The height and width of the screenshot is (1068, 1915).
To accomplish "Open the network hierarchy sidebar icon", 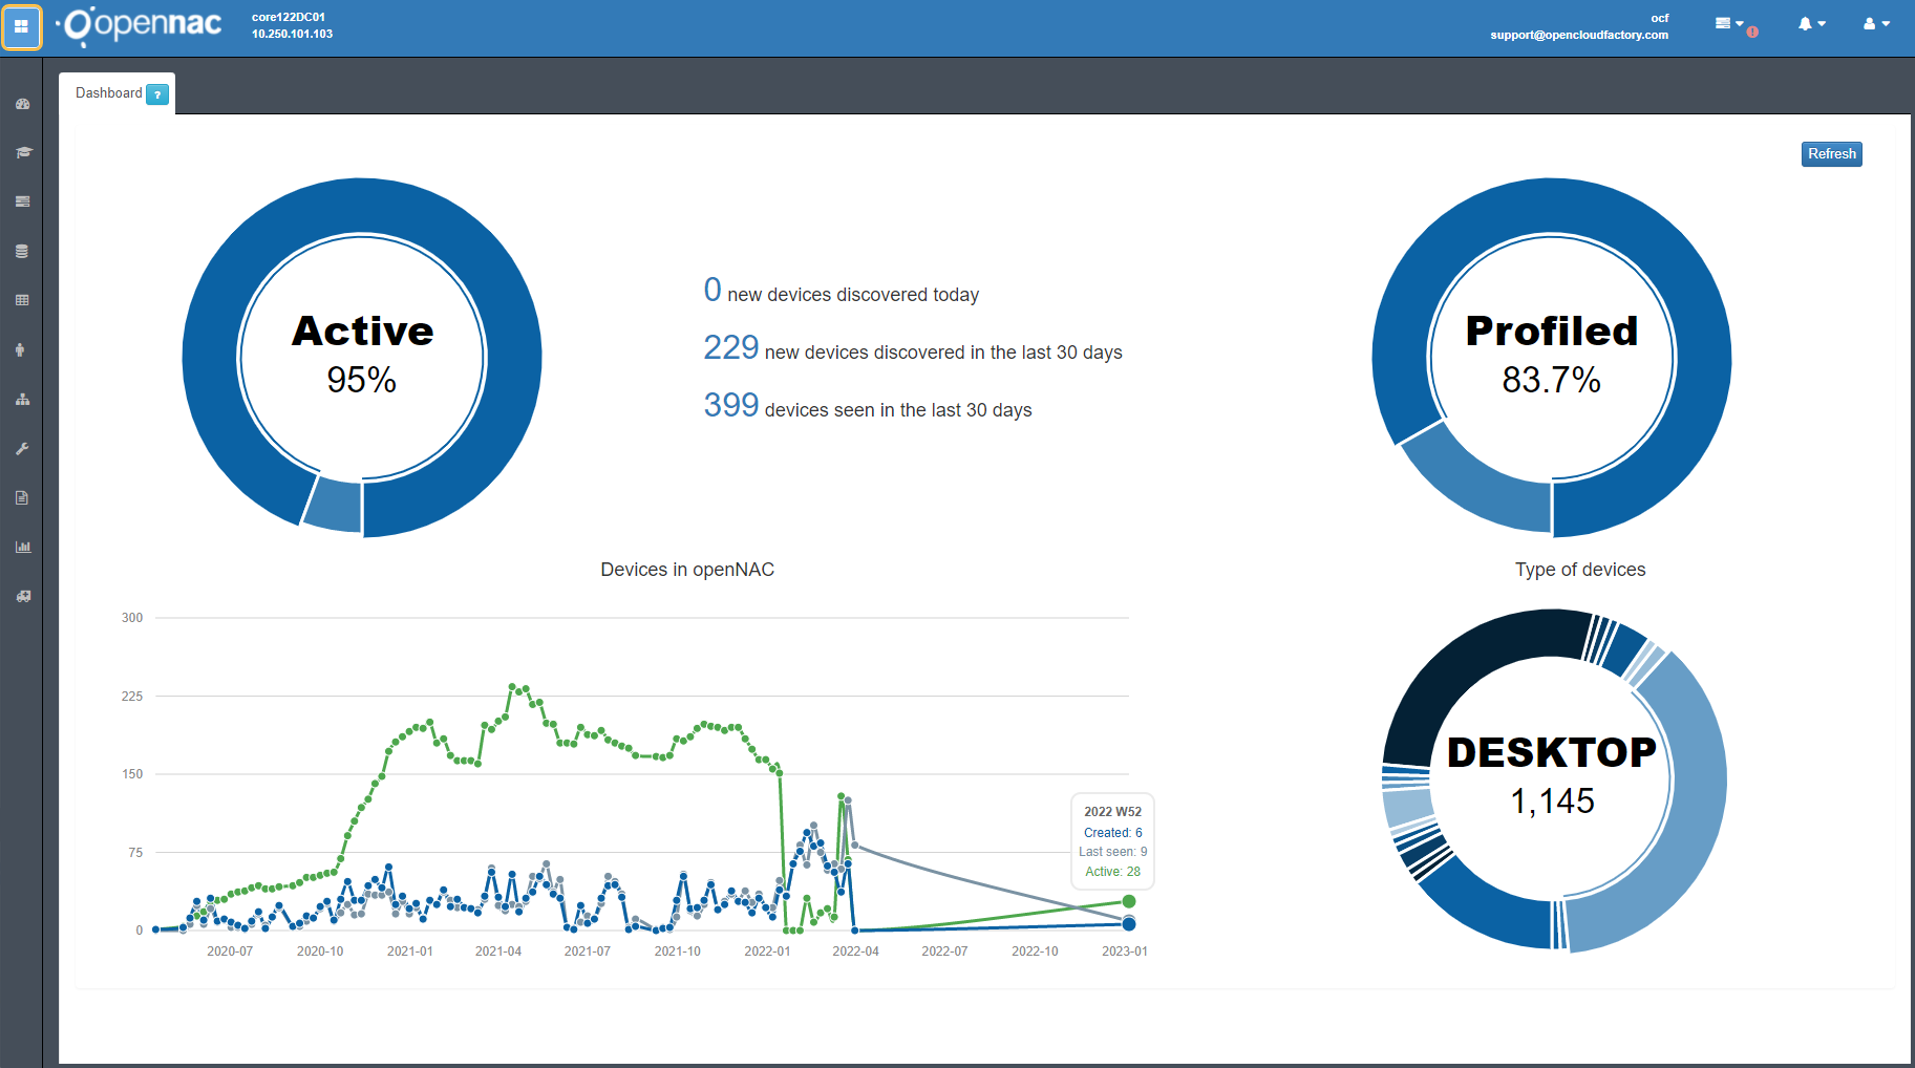I will 22,399.
